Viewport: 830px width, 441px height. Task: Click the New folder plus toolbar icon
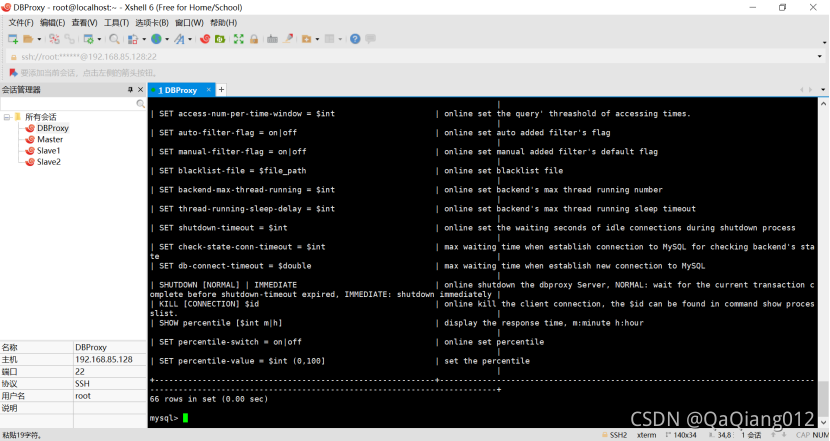click(x=306, y=39)
